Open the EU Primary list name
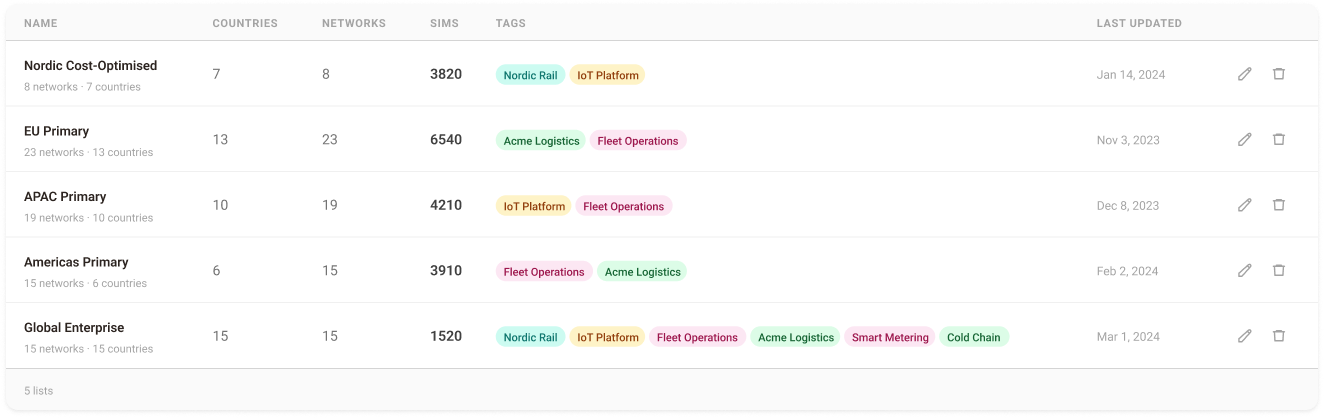This screenshot has width=1324, height=418. pos(56,131)
